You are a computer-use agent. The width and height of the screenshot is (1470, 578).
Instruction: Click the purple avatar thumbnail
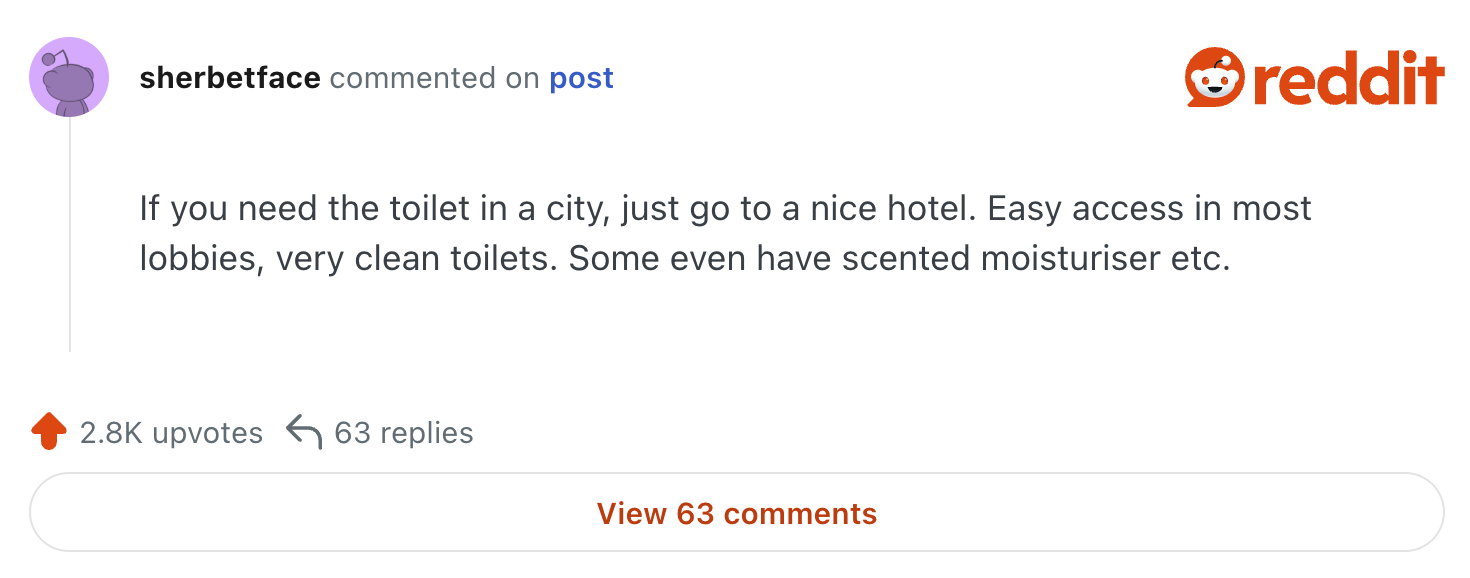pos(68,77)
